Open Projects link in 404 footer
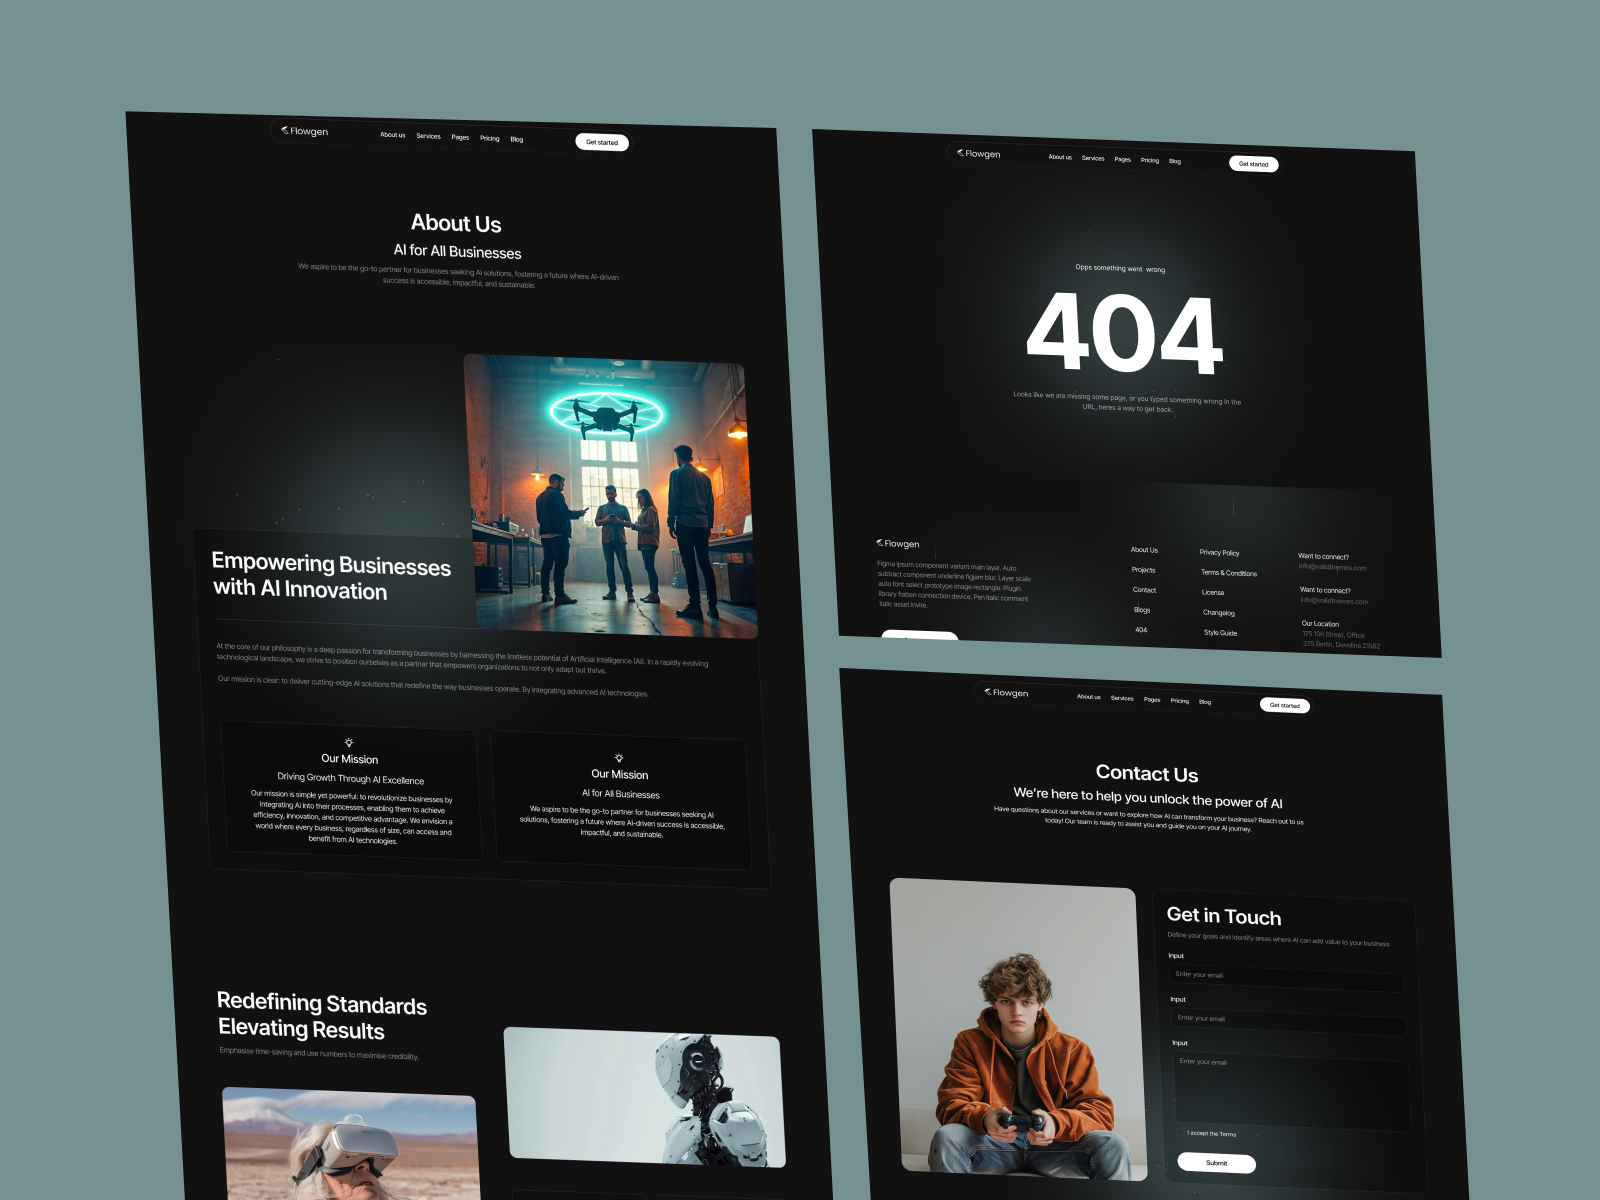1600x1200 pixels. (1143, 570)
